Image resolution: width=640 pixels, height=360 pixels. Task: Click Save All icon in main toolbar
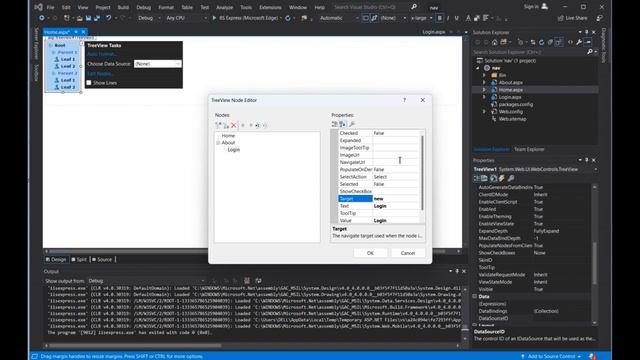(97, 18)
